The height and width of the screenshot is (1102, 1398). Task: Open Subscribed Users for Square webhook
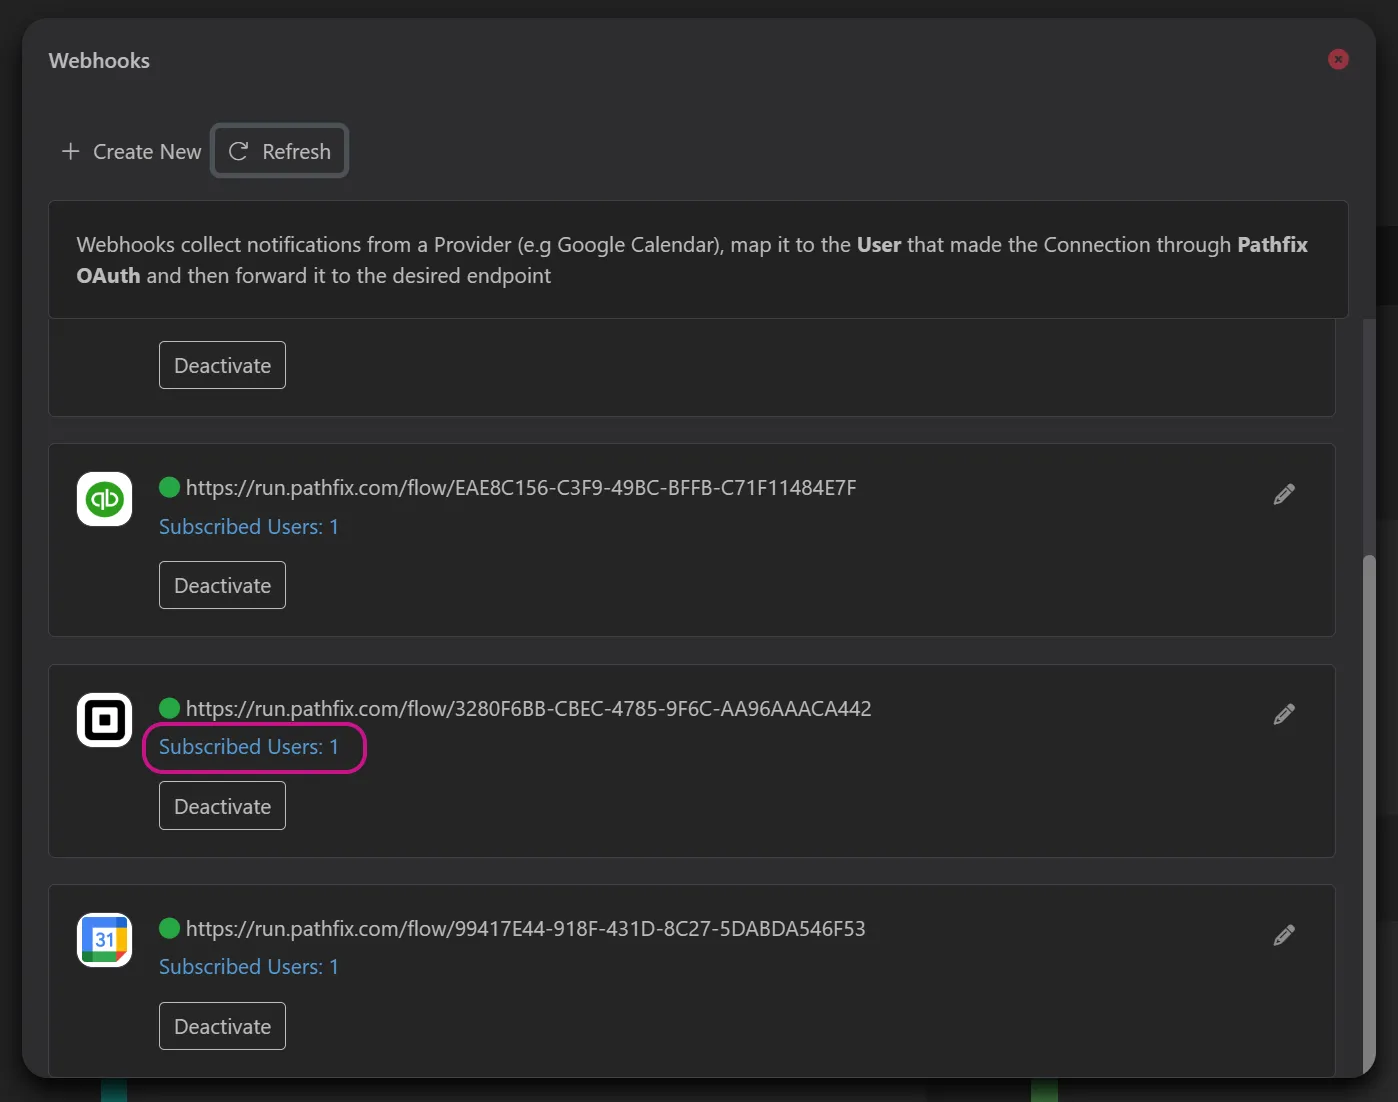pyautogui.click(x=249, y=747)
